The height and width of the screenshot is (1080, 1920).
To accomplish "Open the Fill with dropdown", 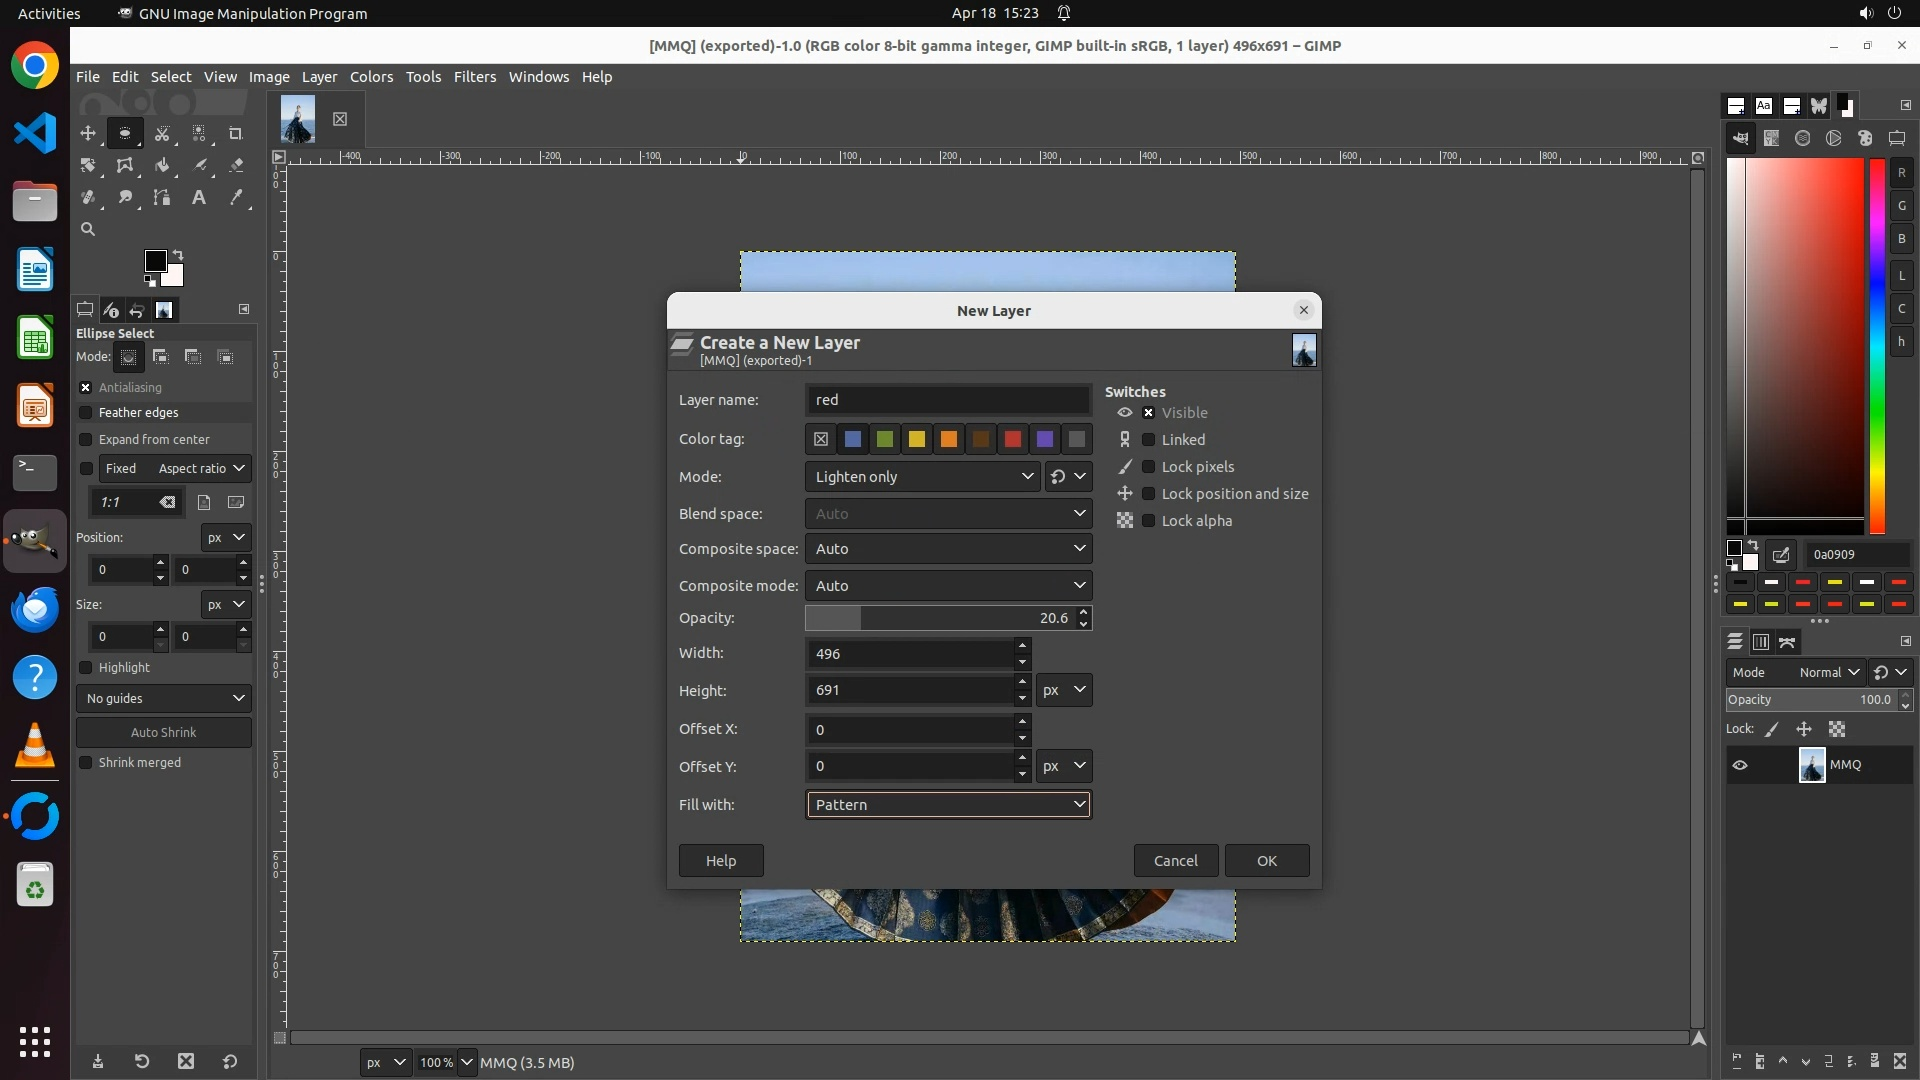I will pos(947,805).
